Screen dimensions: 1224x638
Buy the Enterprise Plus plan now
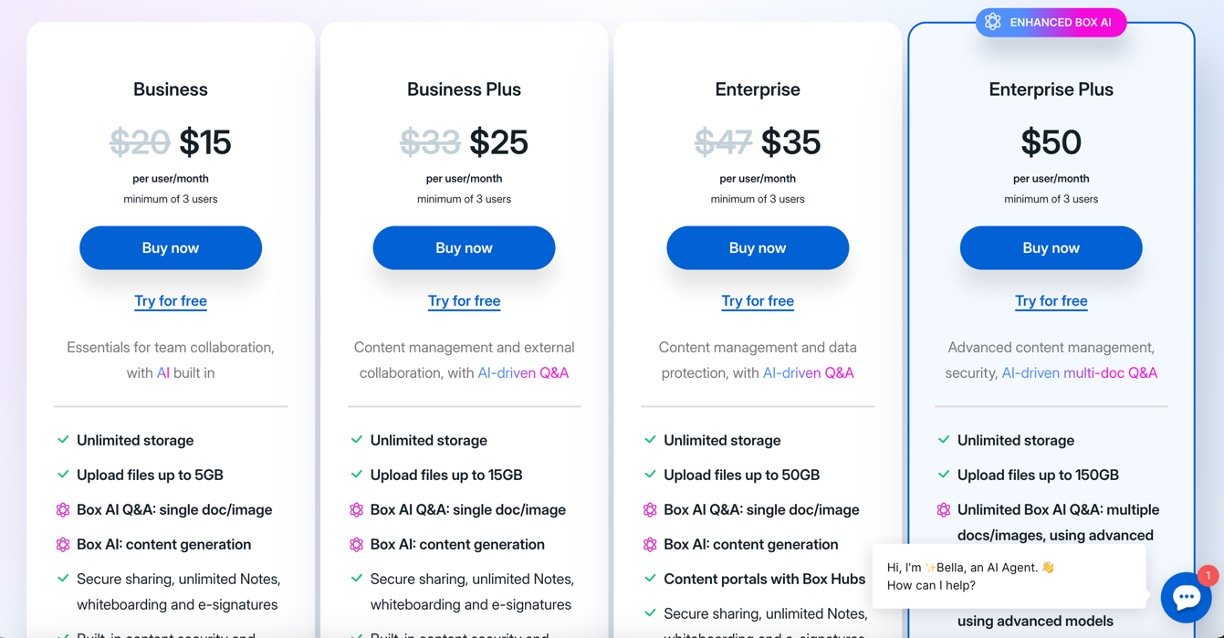click(x=1050, y=248)
